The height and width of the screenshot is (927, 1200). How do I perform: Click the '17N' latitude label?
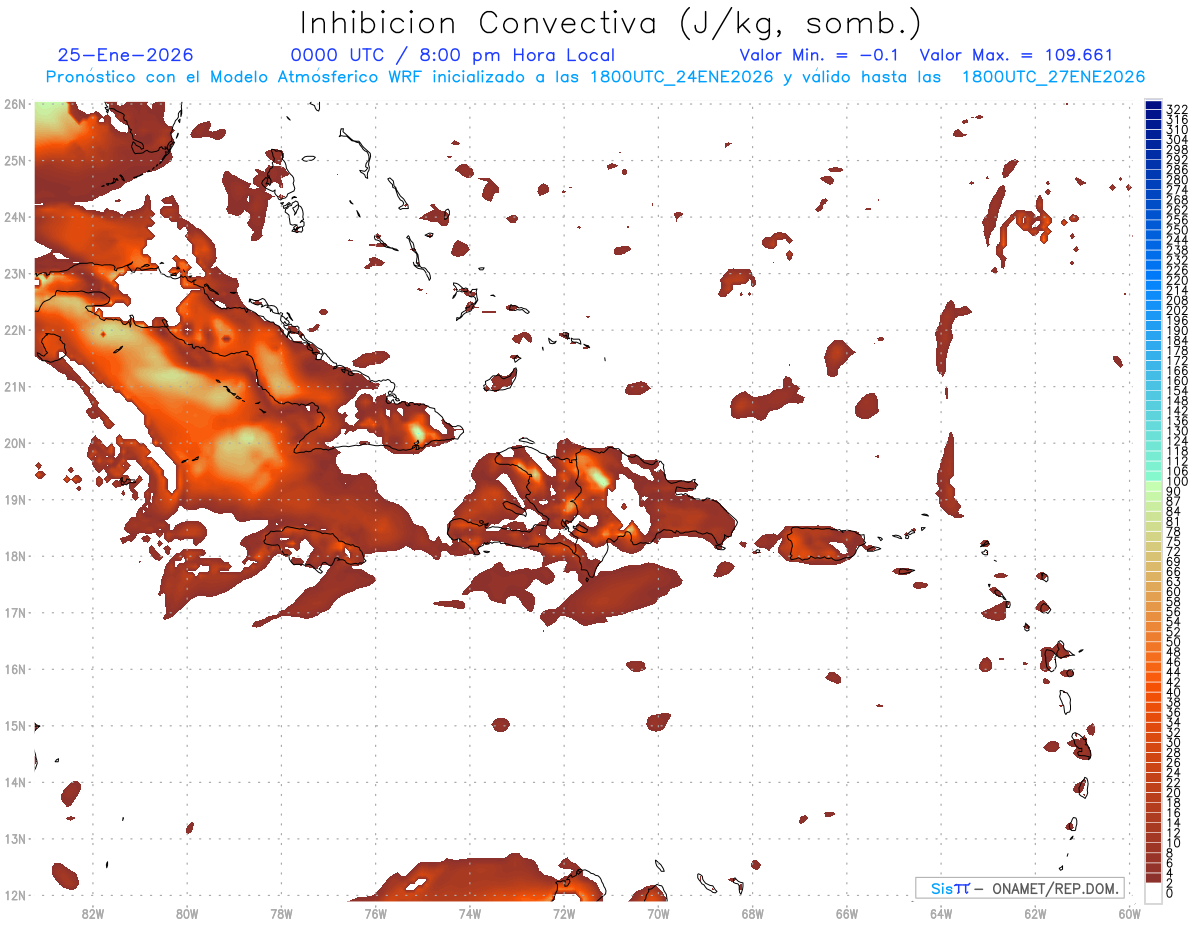(14, 612)
